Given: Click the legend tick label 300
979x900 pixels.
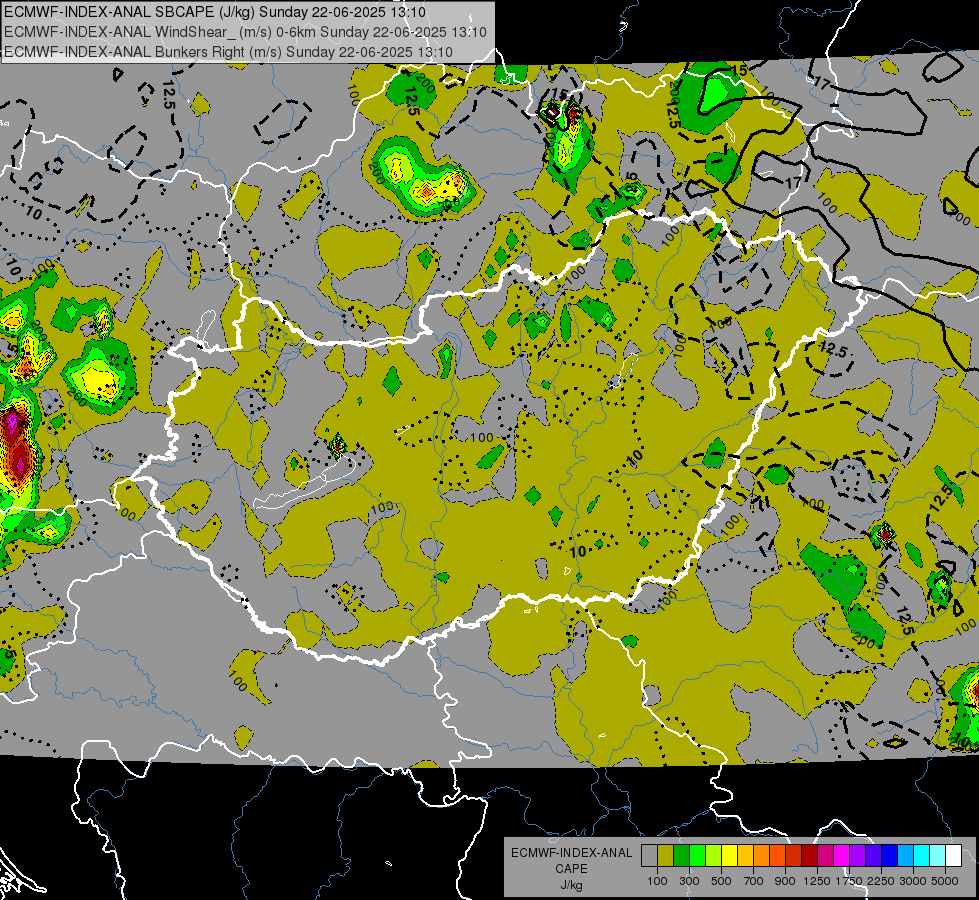Looking at the screenshot, I should point(689,881).
